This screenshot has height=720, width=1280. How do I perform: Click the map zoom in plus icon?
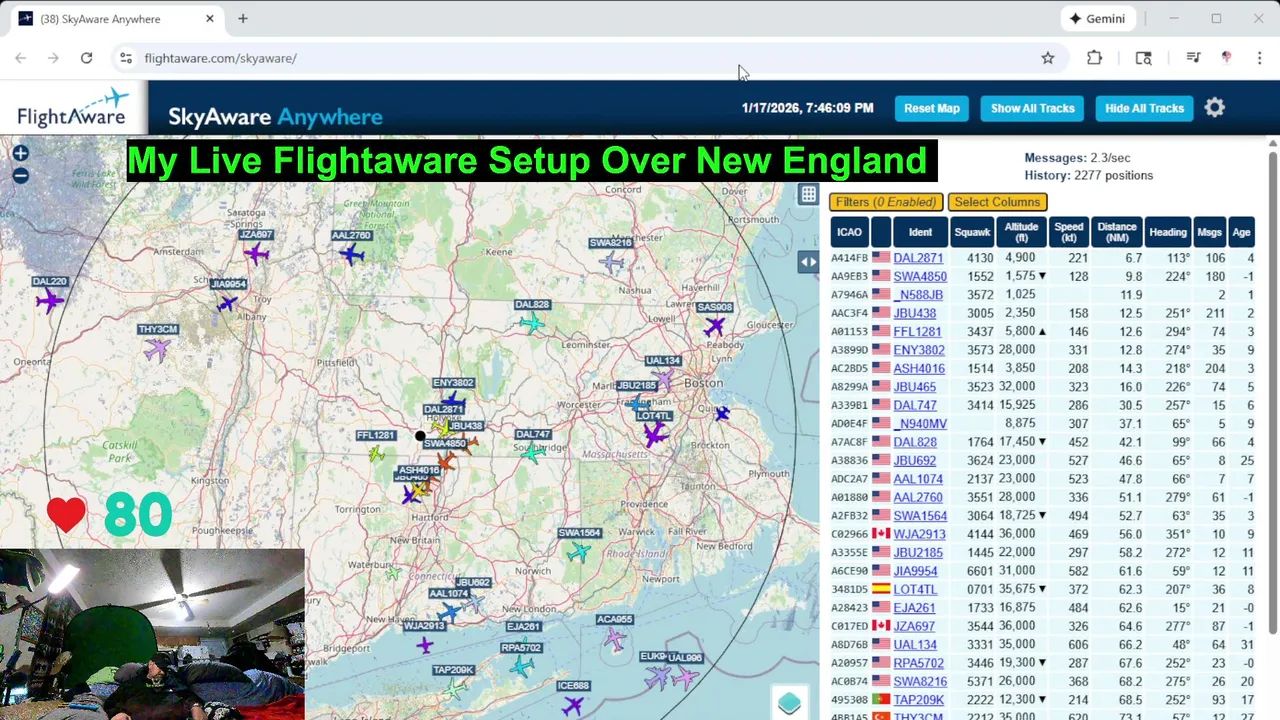(x=20, y=153)
